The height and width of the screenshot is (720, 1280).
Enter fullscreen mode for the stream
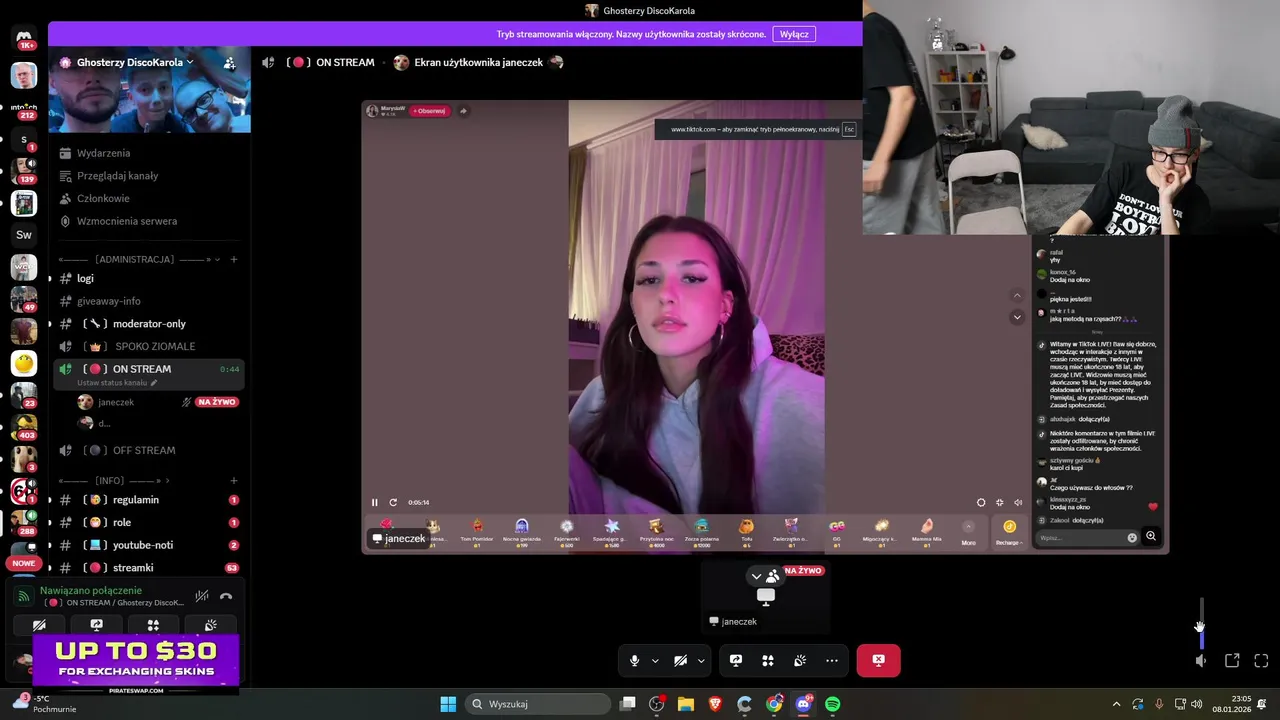click(1261, 661)
